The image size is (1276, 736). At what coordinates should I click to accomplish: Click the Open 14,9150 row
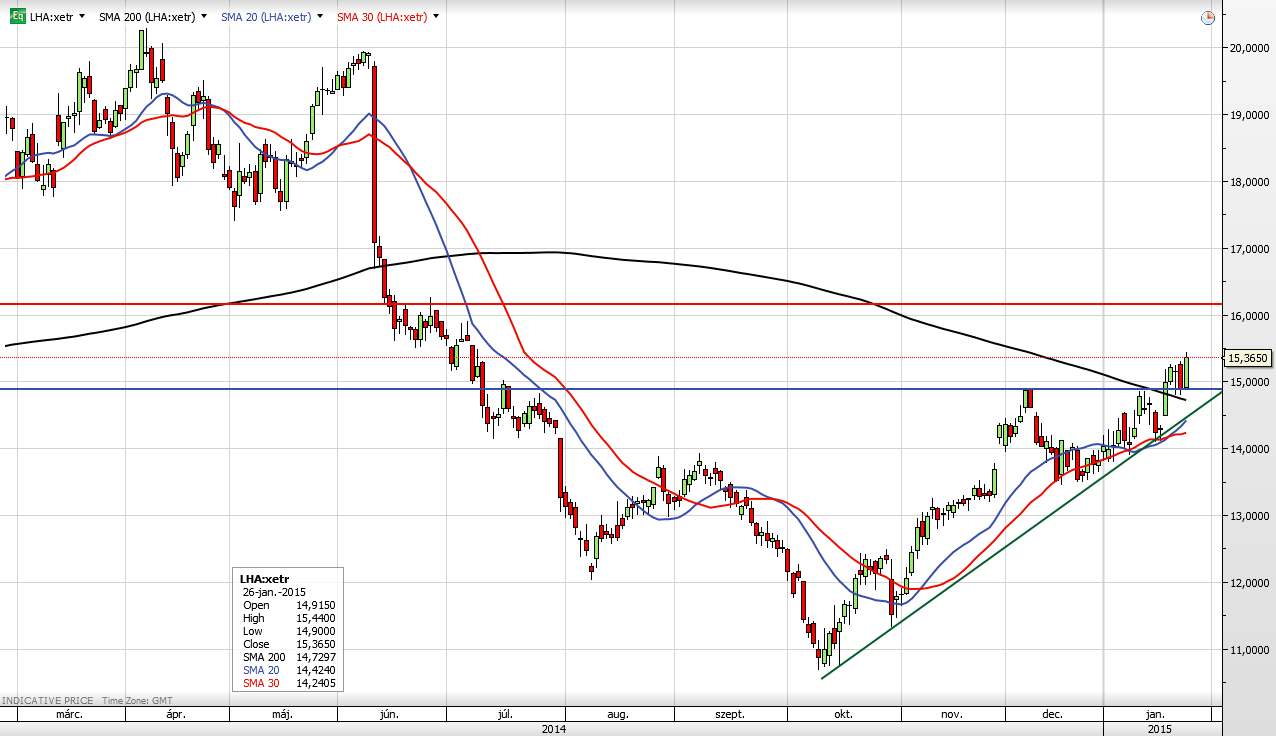click(289, 605)
